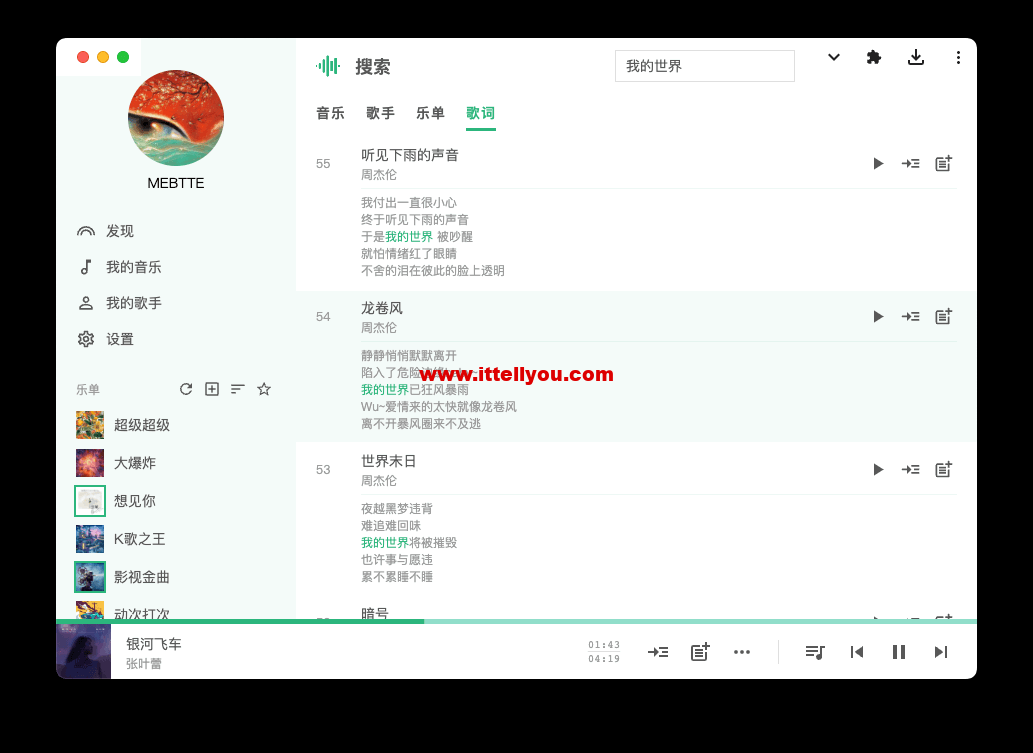Open more options for the playing track

pos(742,652)
